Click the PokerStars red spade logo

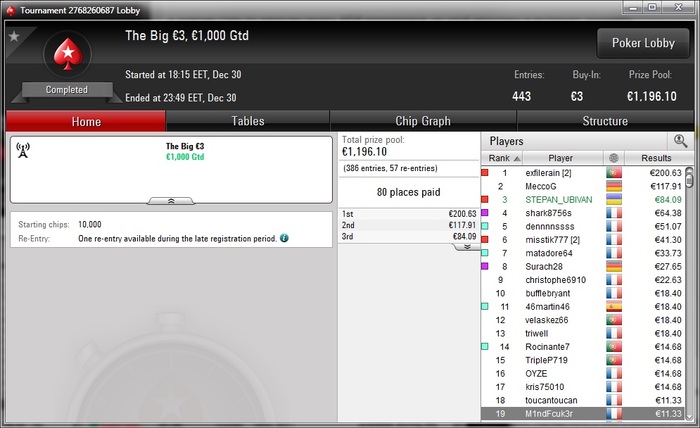coord(68,54)
